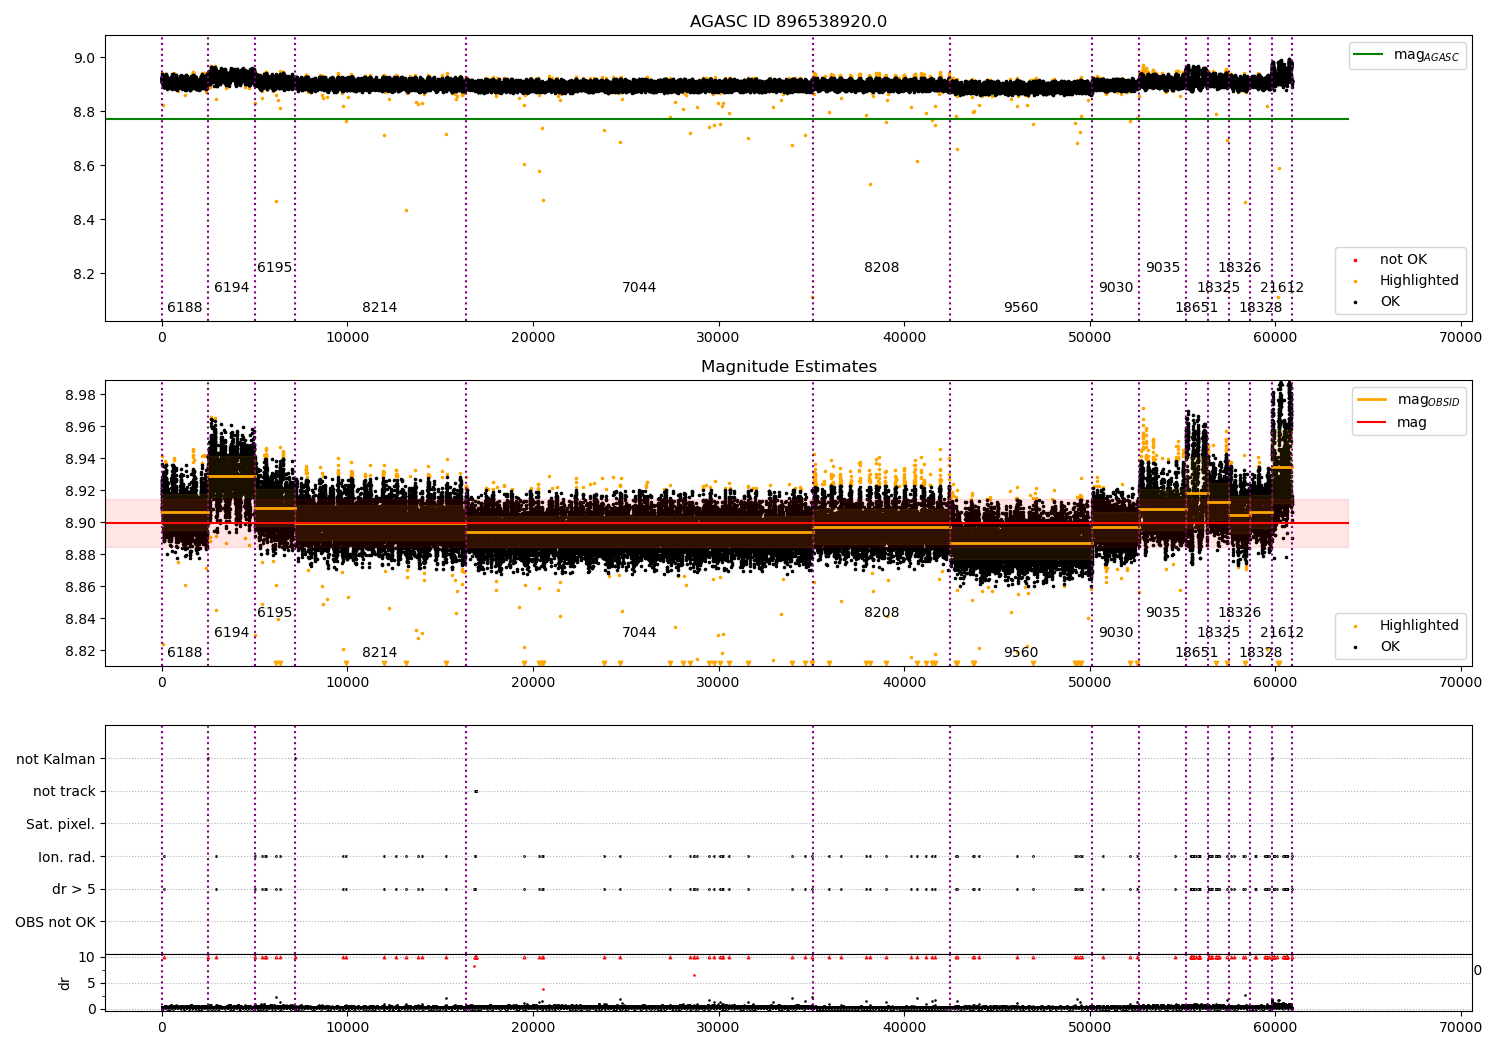
Task: Click the 8.98 y-axis tick label
Action: 80,395
